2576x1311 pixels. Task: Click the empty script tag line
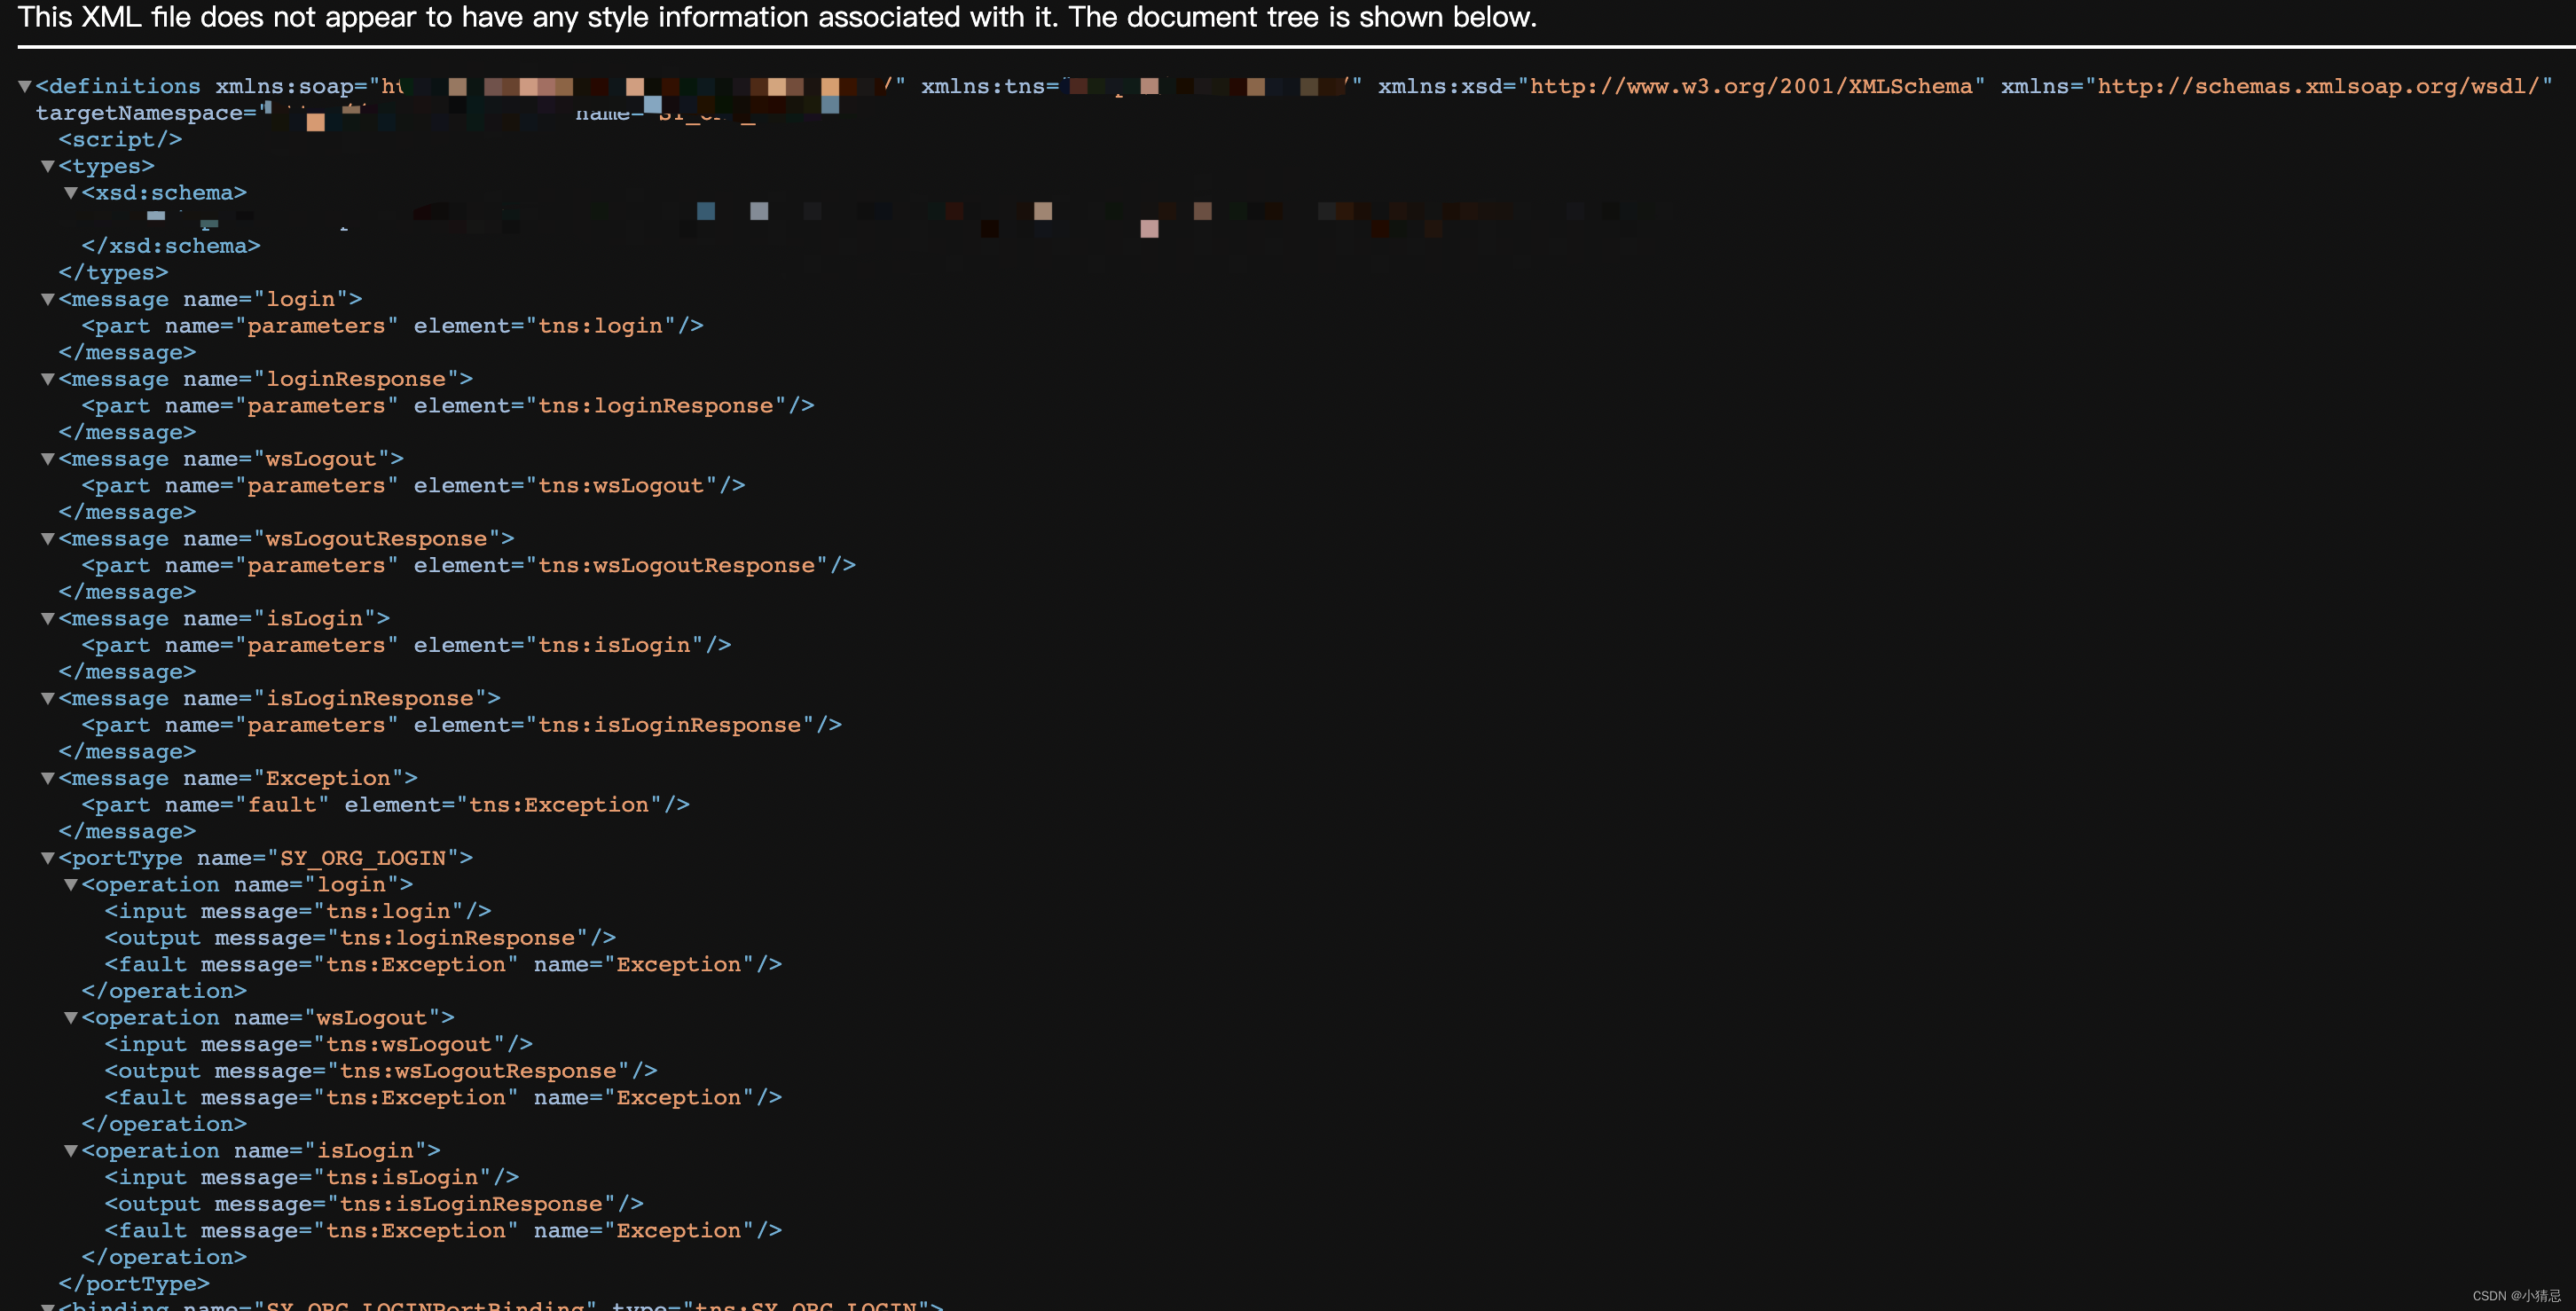click(120, 140)
